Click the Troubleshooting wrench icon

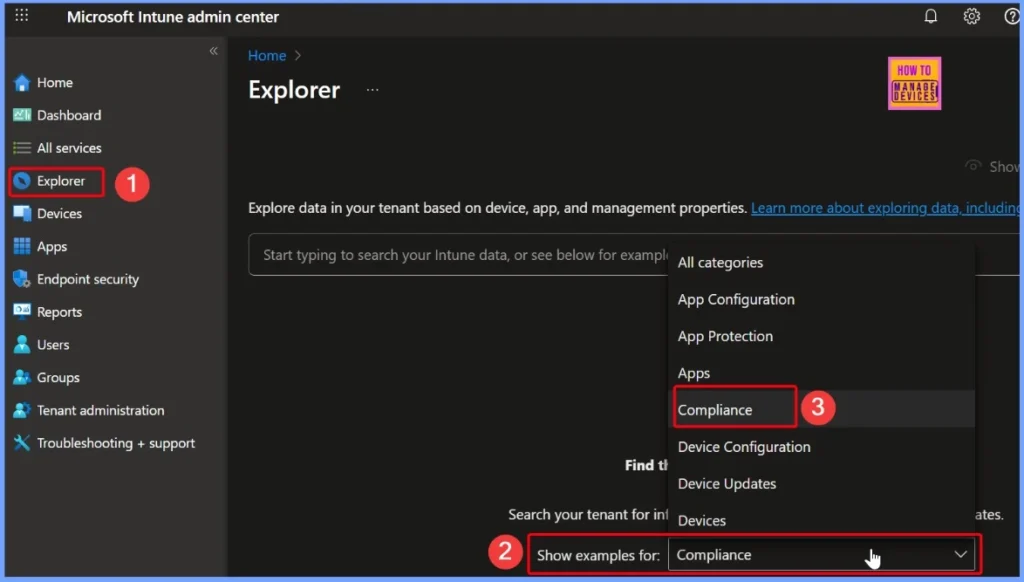[22, 443]
